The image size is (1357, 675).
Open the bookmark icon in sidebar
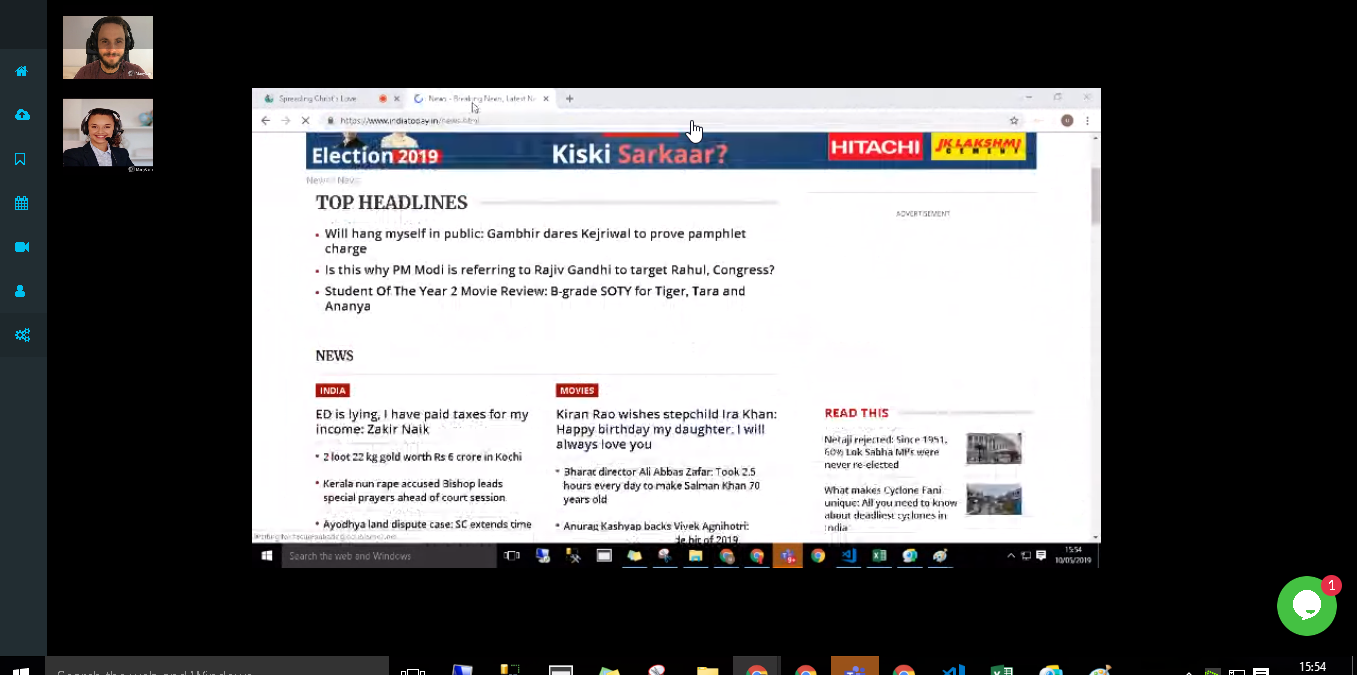(x=20, y=159)
